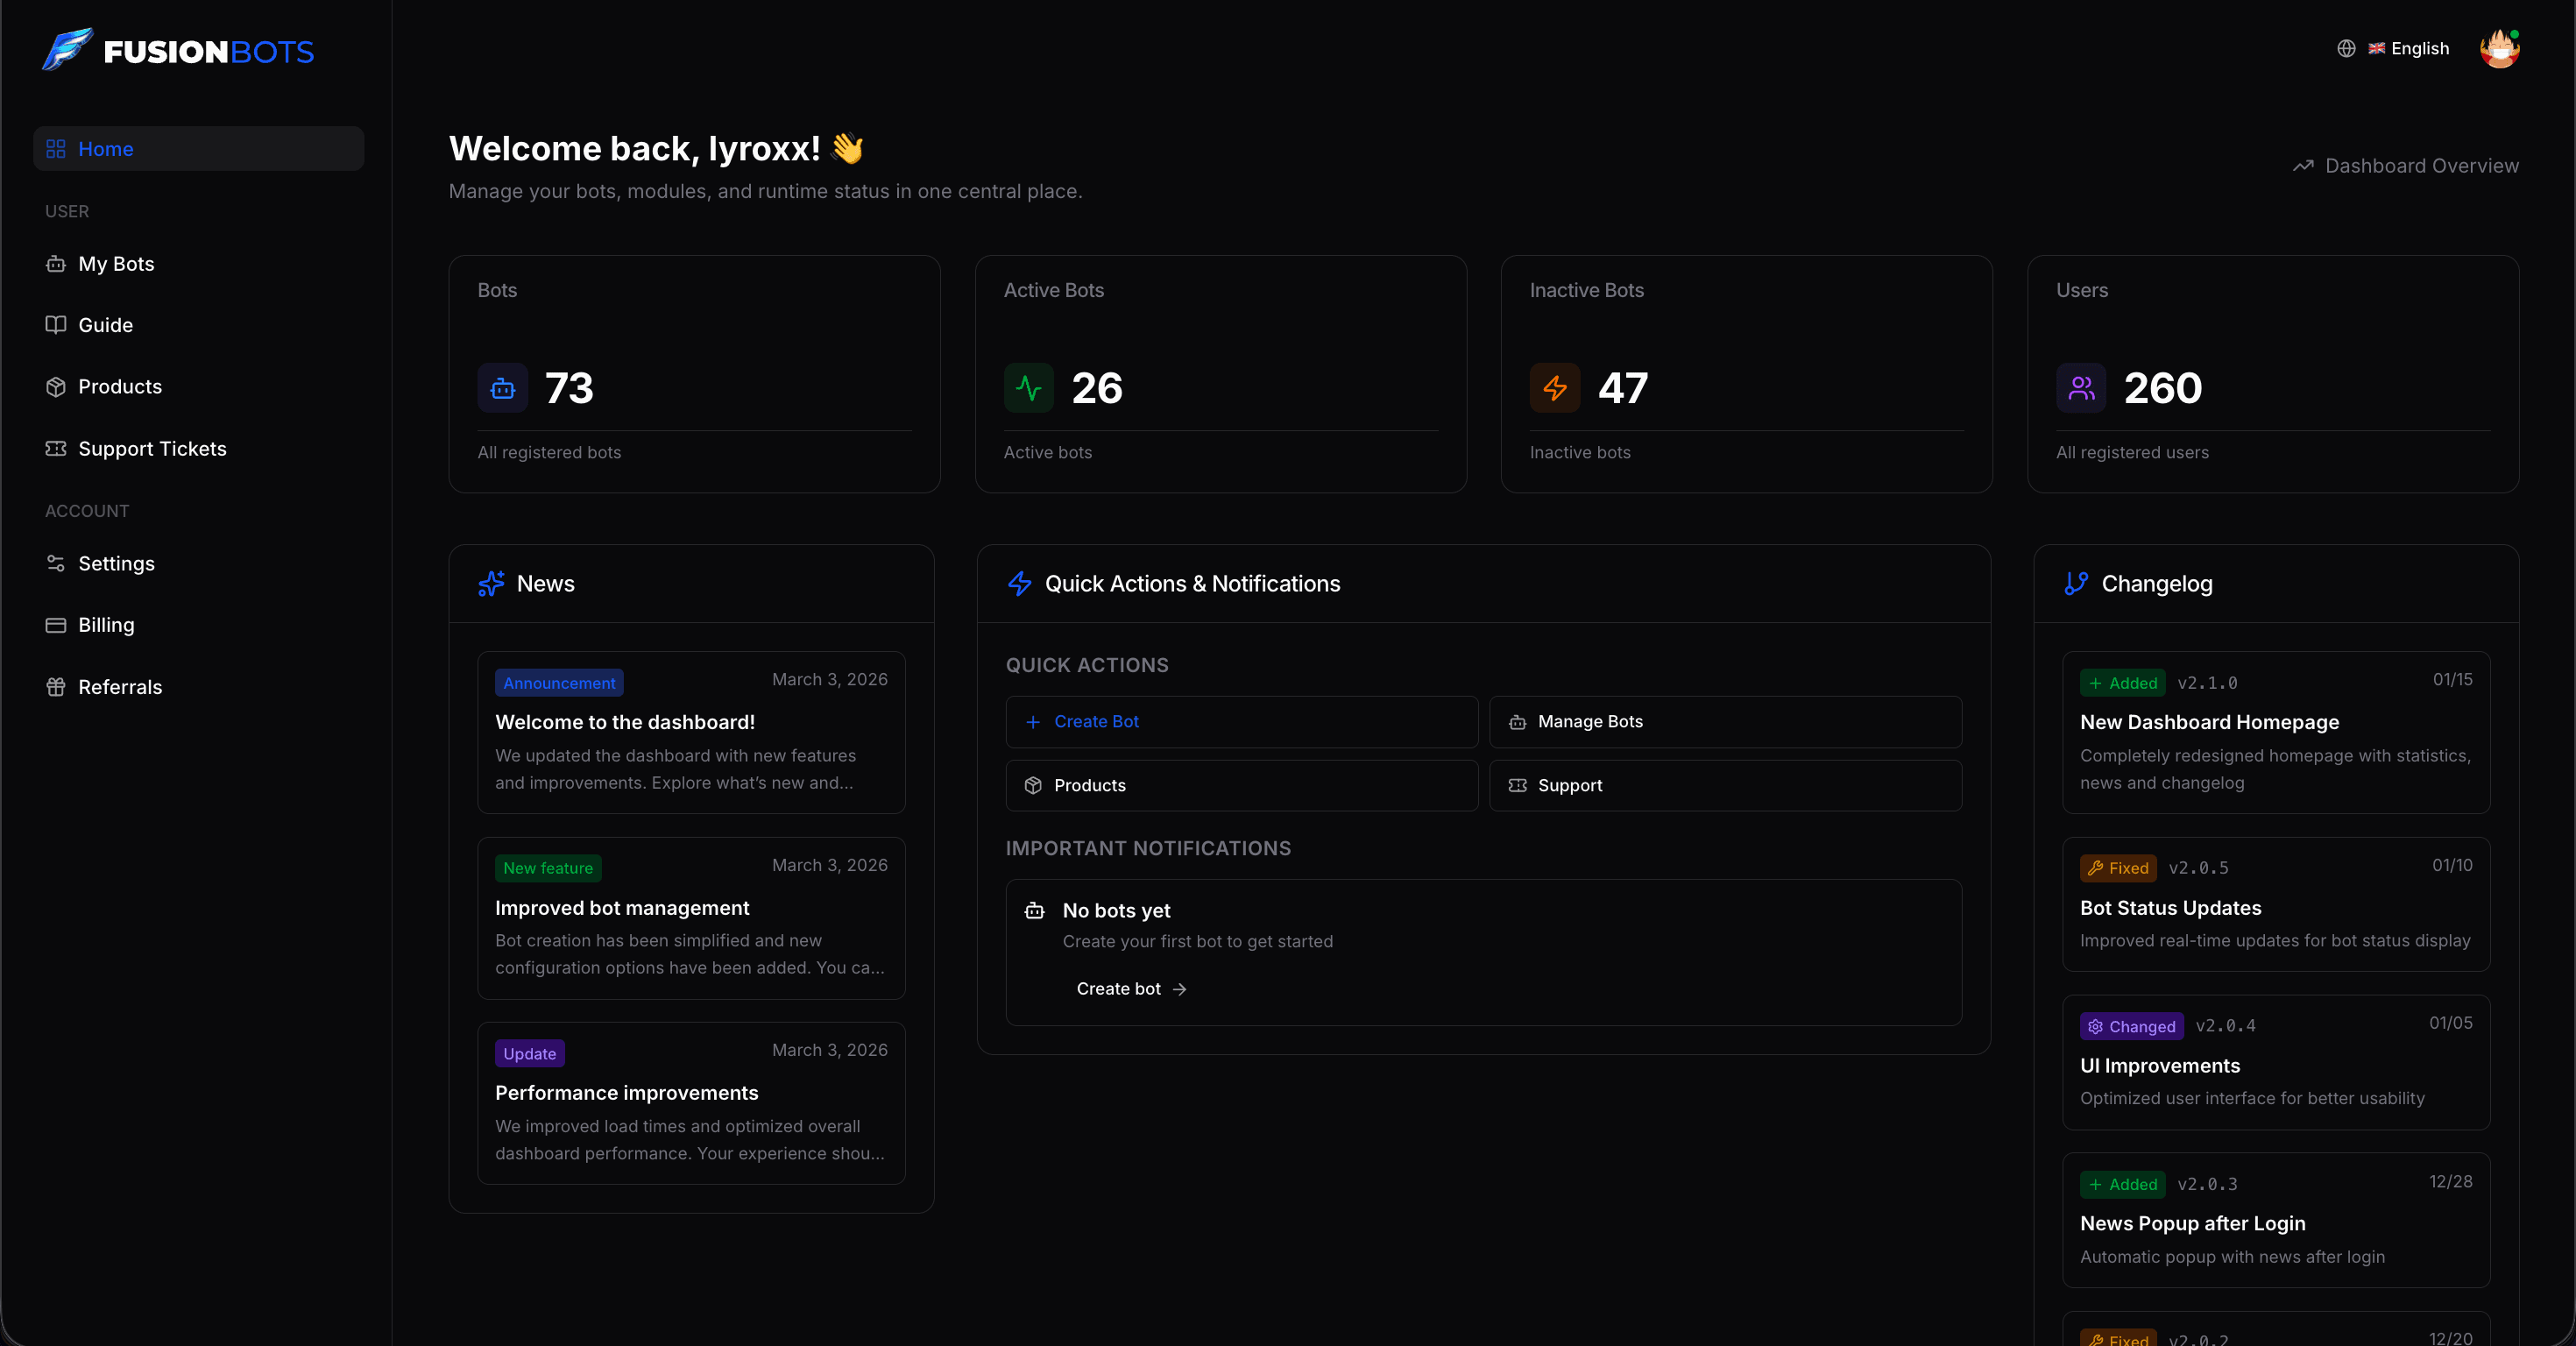This screenshot has height=1346, width=2576.
Task: Click the Support Tickets ticket icon
Action: 57,448
